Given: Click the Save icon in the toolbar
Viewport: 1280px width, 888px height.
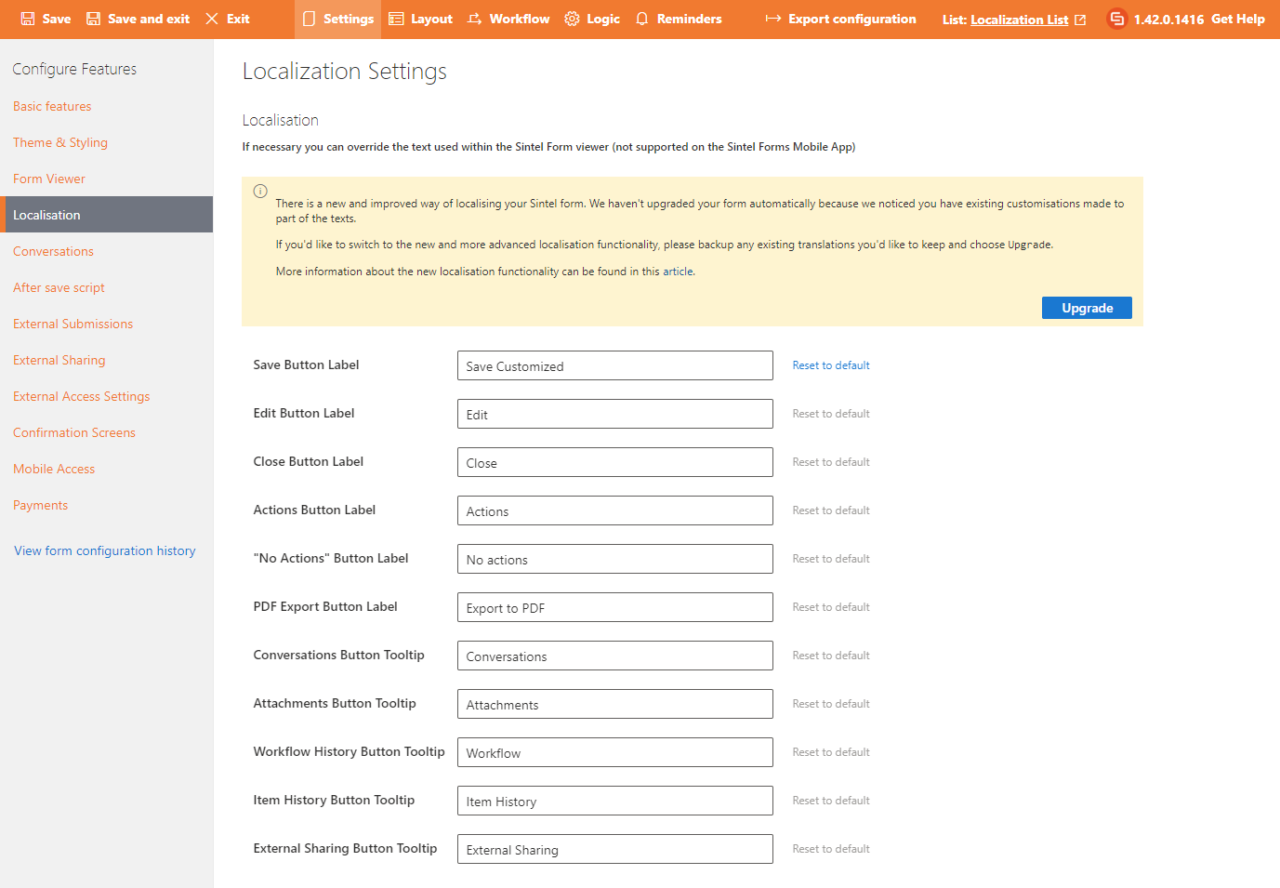Looking at the screenshot, I should (x=28, y=18).
